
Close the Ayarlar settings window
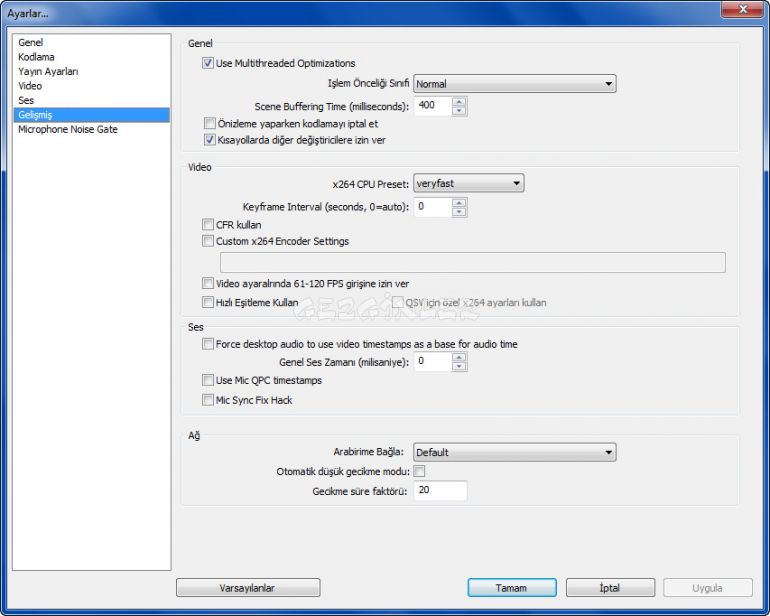pos(741,10)
